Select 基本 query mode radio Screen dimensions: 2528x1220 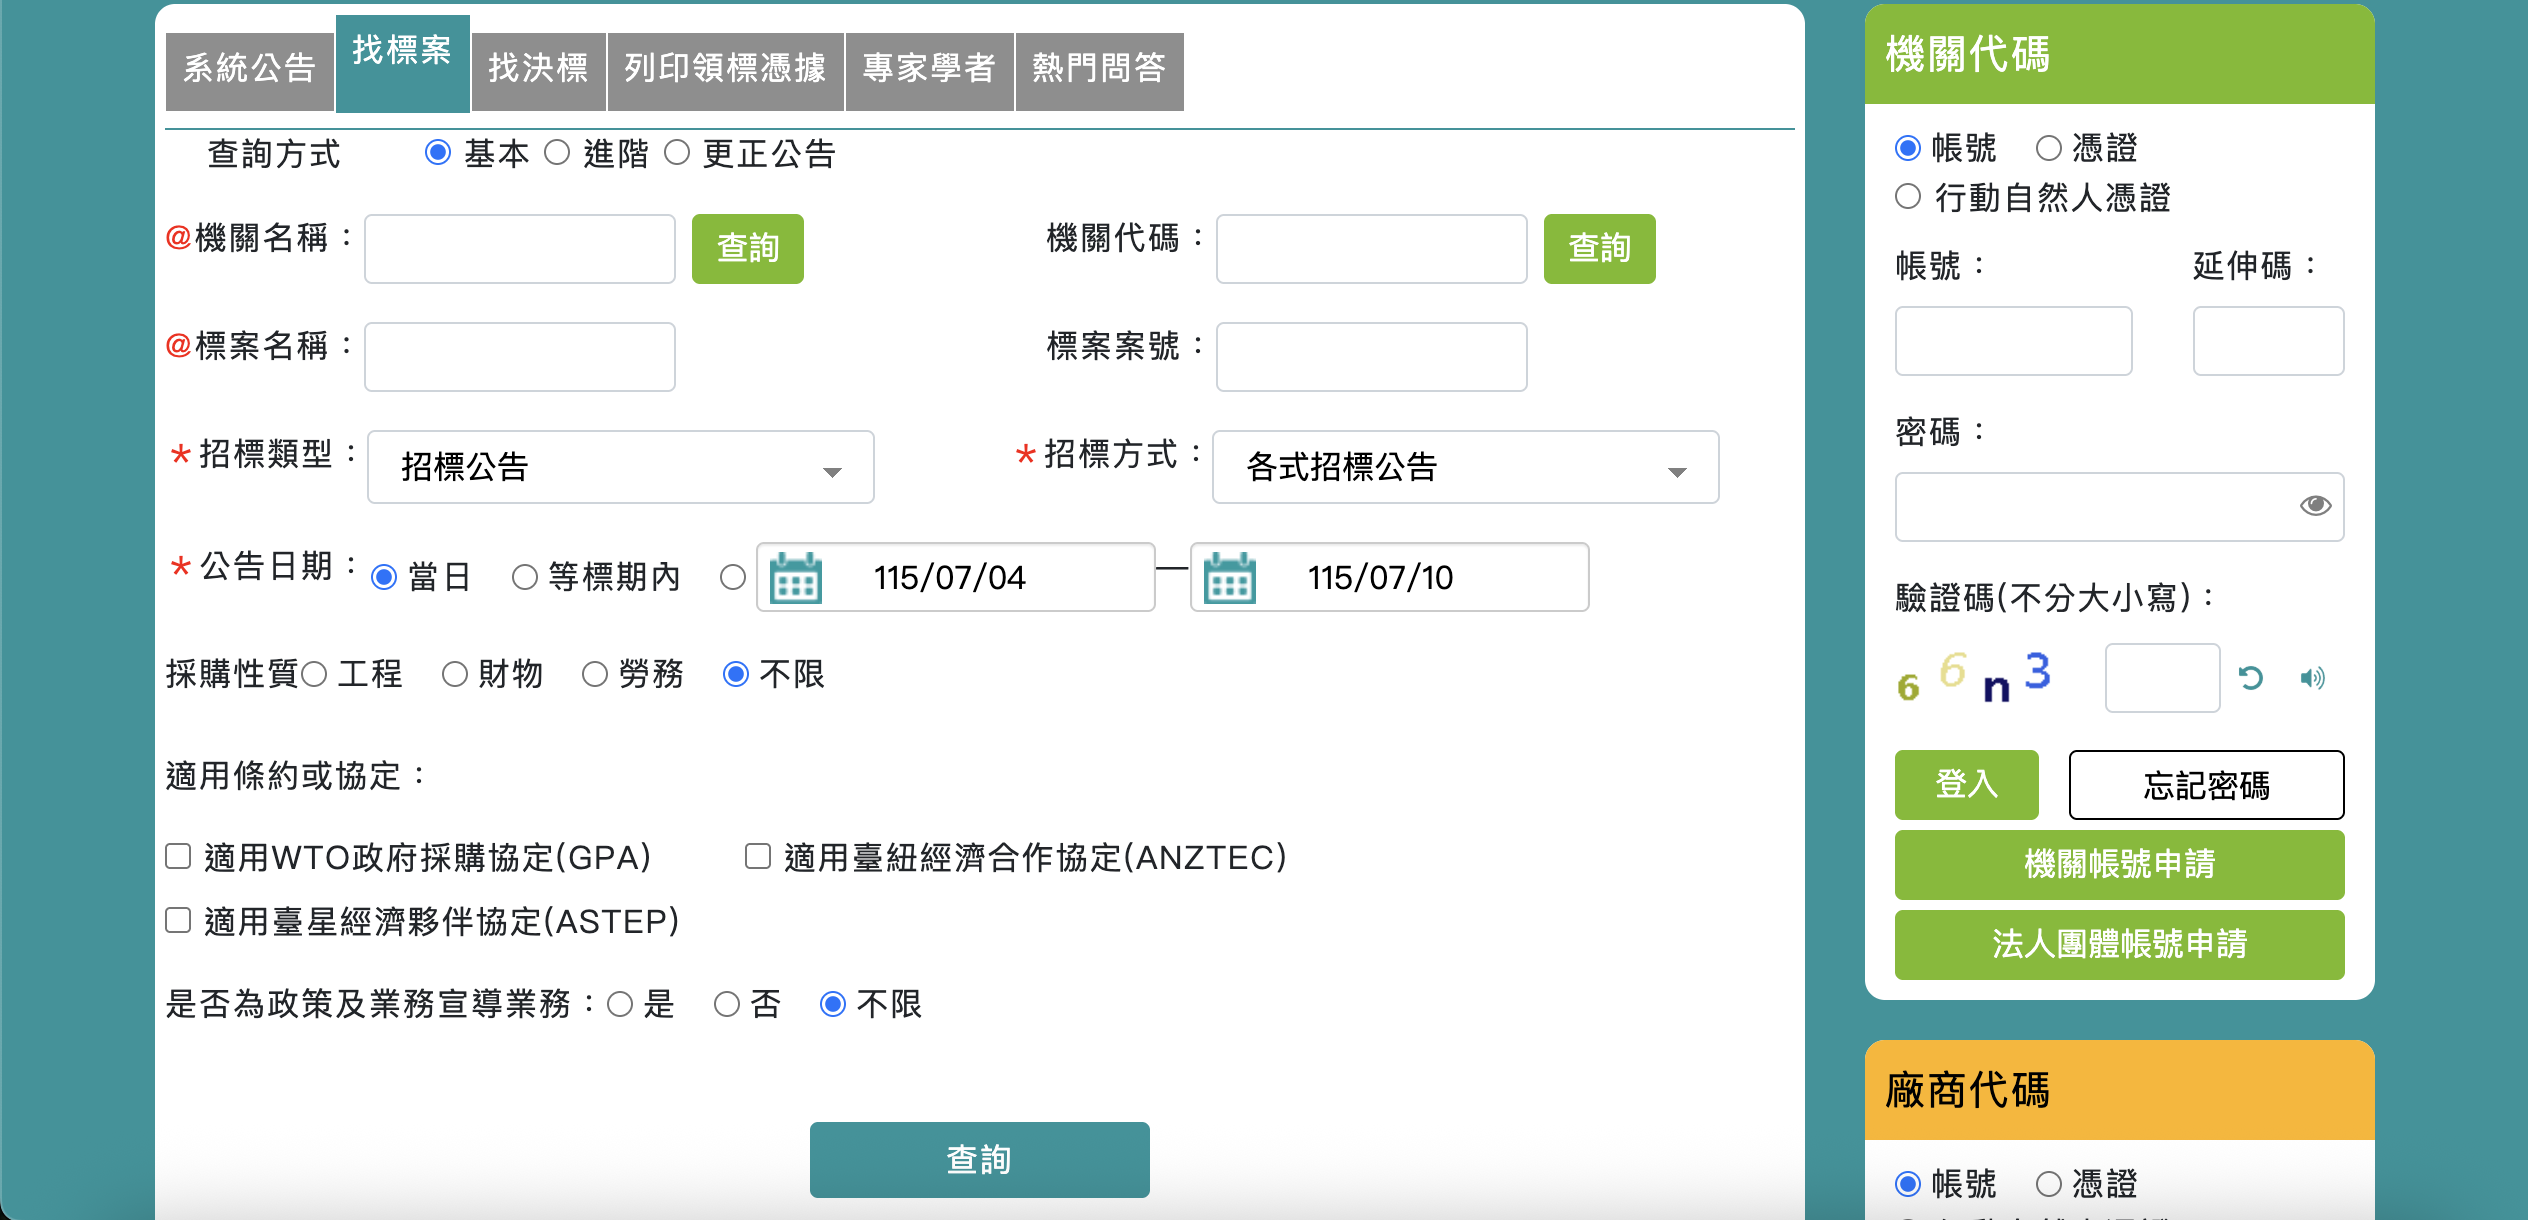point(437,153)
